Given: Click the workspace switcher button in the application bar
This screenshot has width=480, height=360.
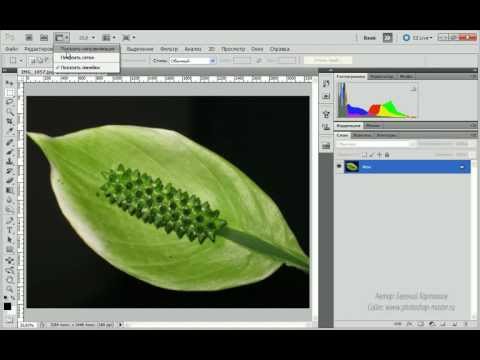Looking at the screenshot, I should pyautogui.click(x=369, y=38).
